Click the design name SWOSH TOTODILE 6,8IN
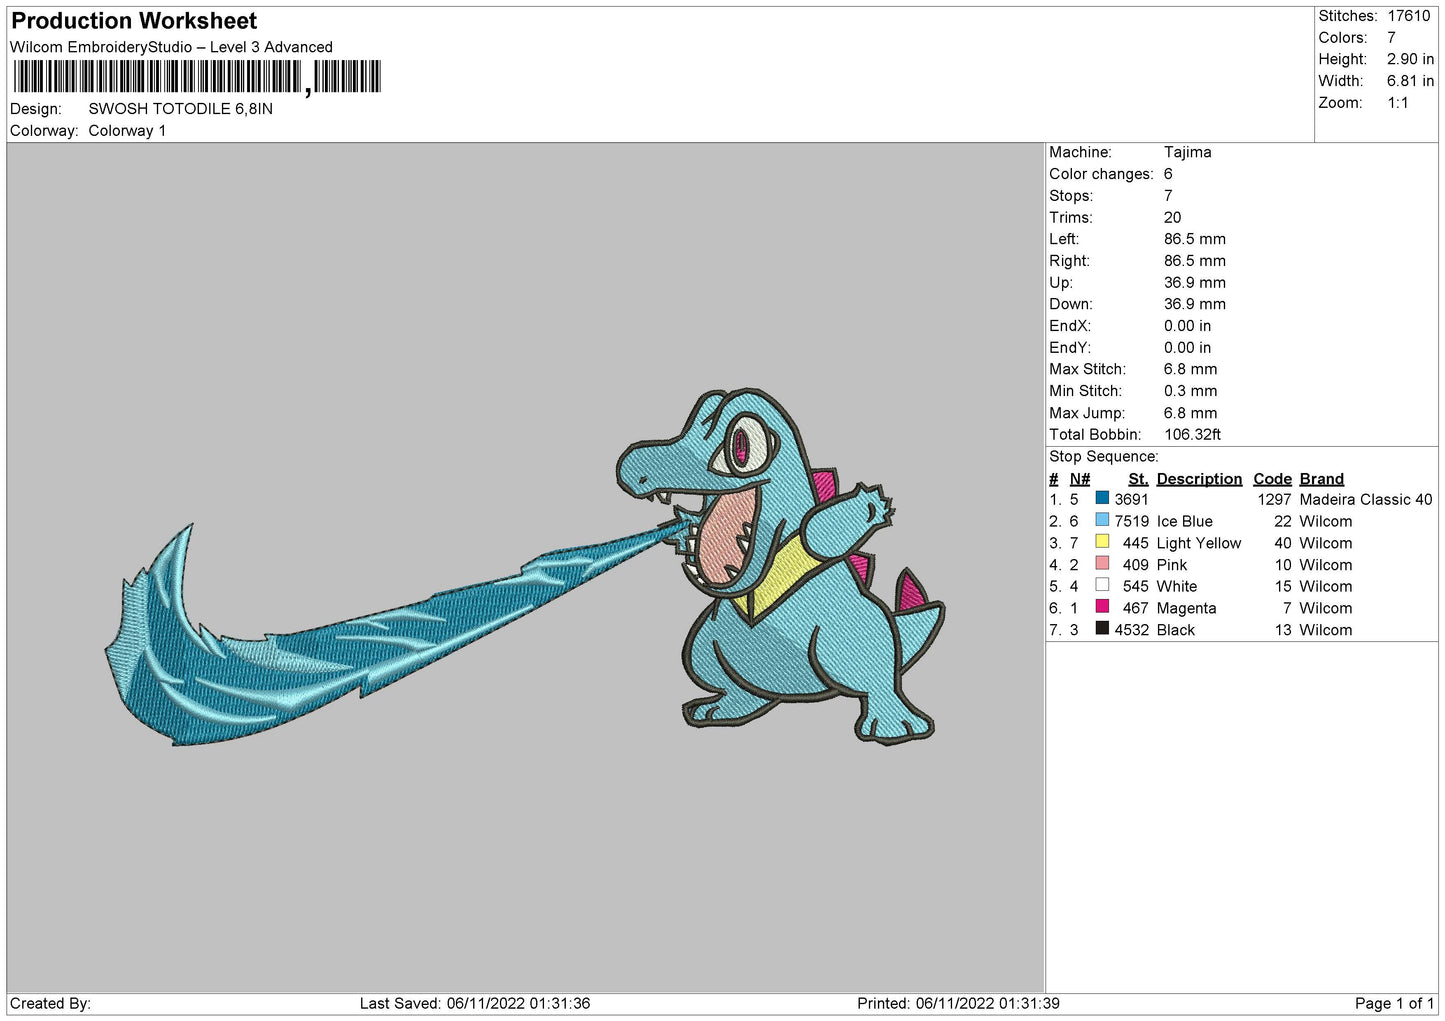This screenshot has height=1021, width=1445. 180,109
